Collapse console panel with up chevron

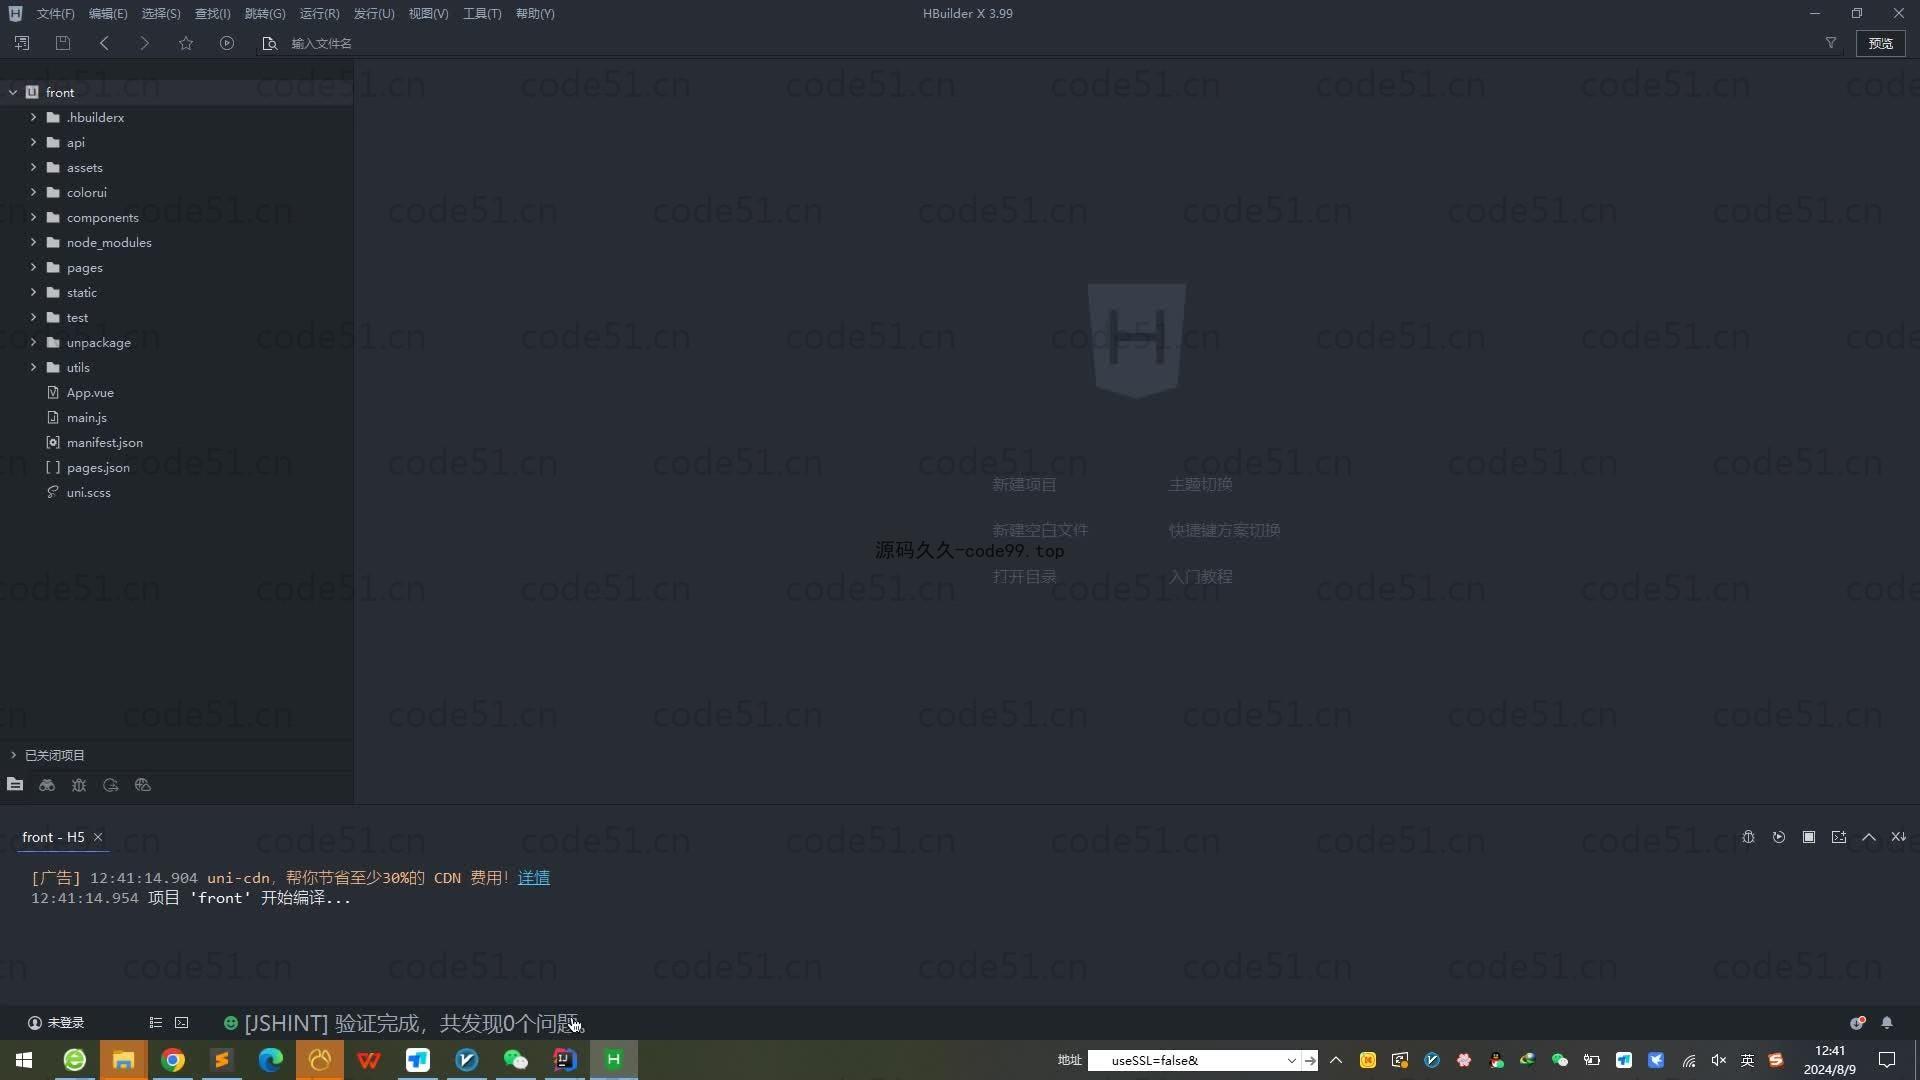click(1869, 837)
